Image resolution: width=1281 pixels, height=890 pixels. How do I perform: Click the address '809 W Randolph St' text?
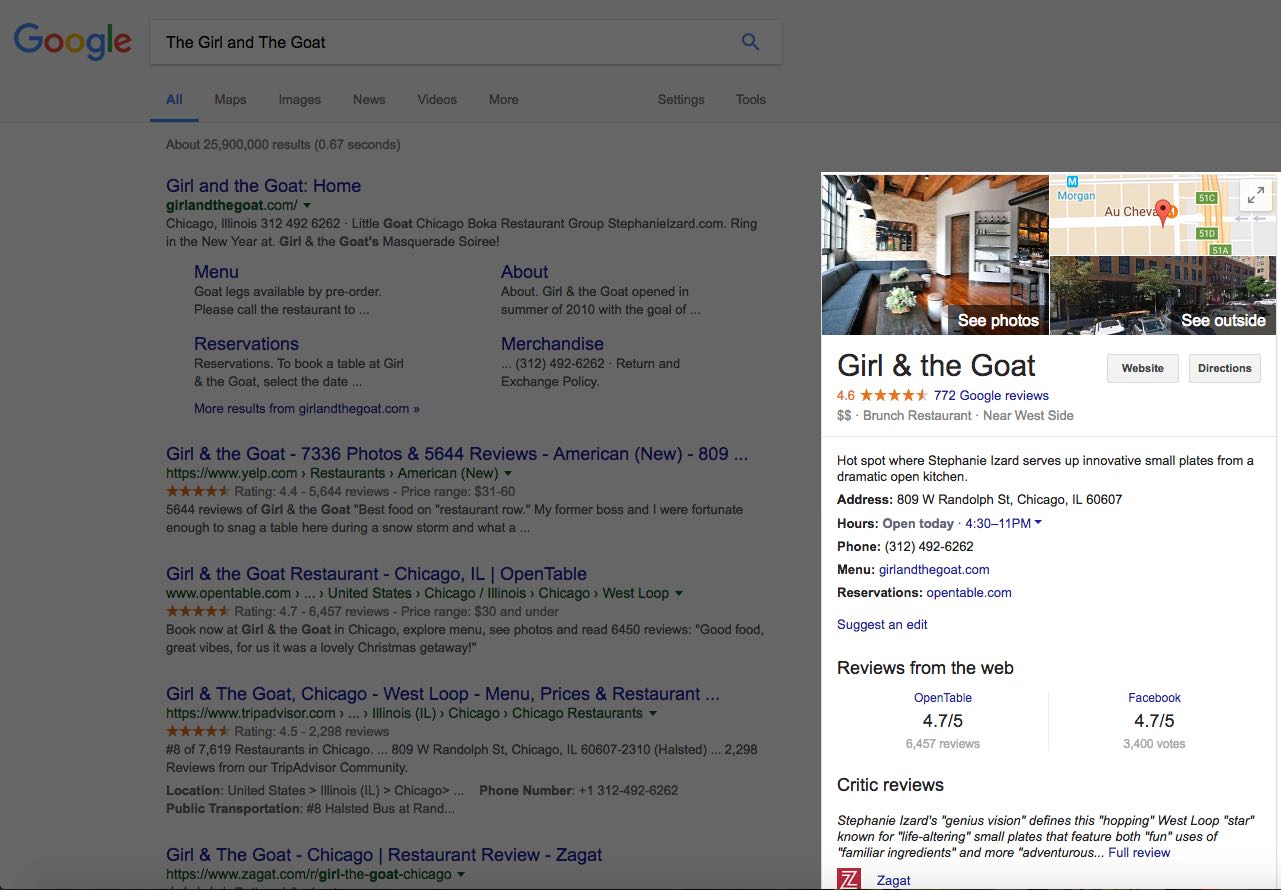(x=1009, y=499)
